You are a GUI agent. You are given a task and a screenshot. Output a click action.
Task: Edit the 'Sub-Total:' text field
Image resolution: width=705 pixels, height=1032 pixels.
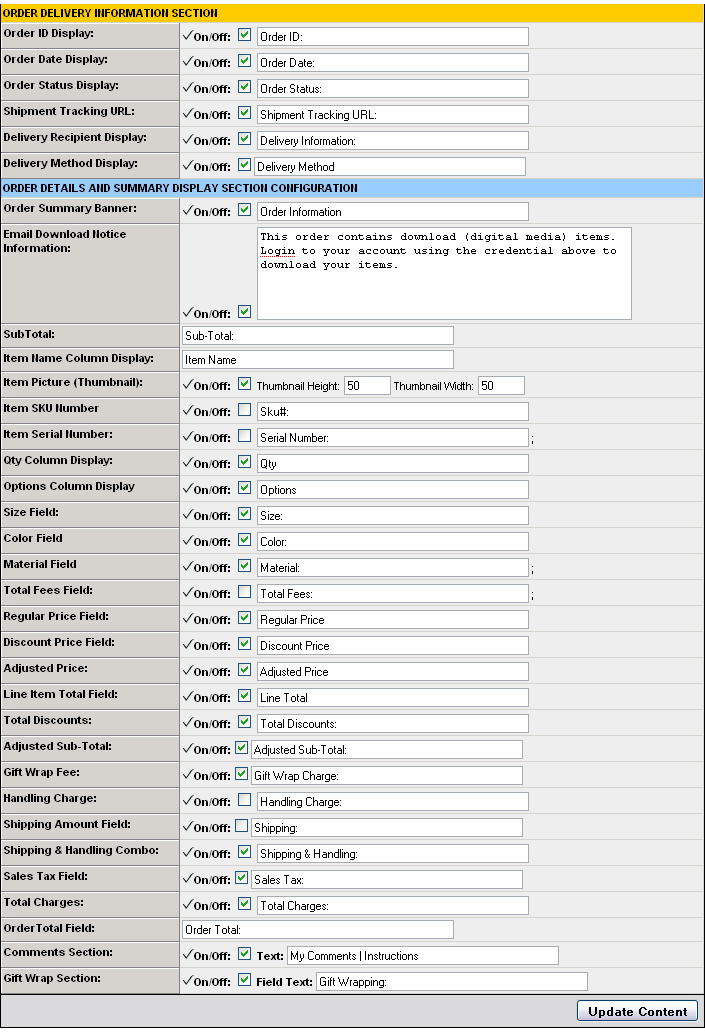(317, 336)
